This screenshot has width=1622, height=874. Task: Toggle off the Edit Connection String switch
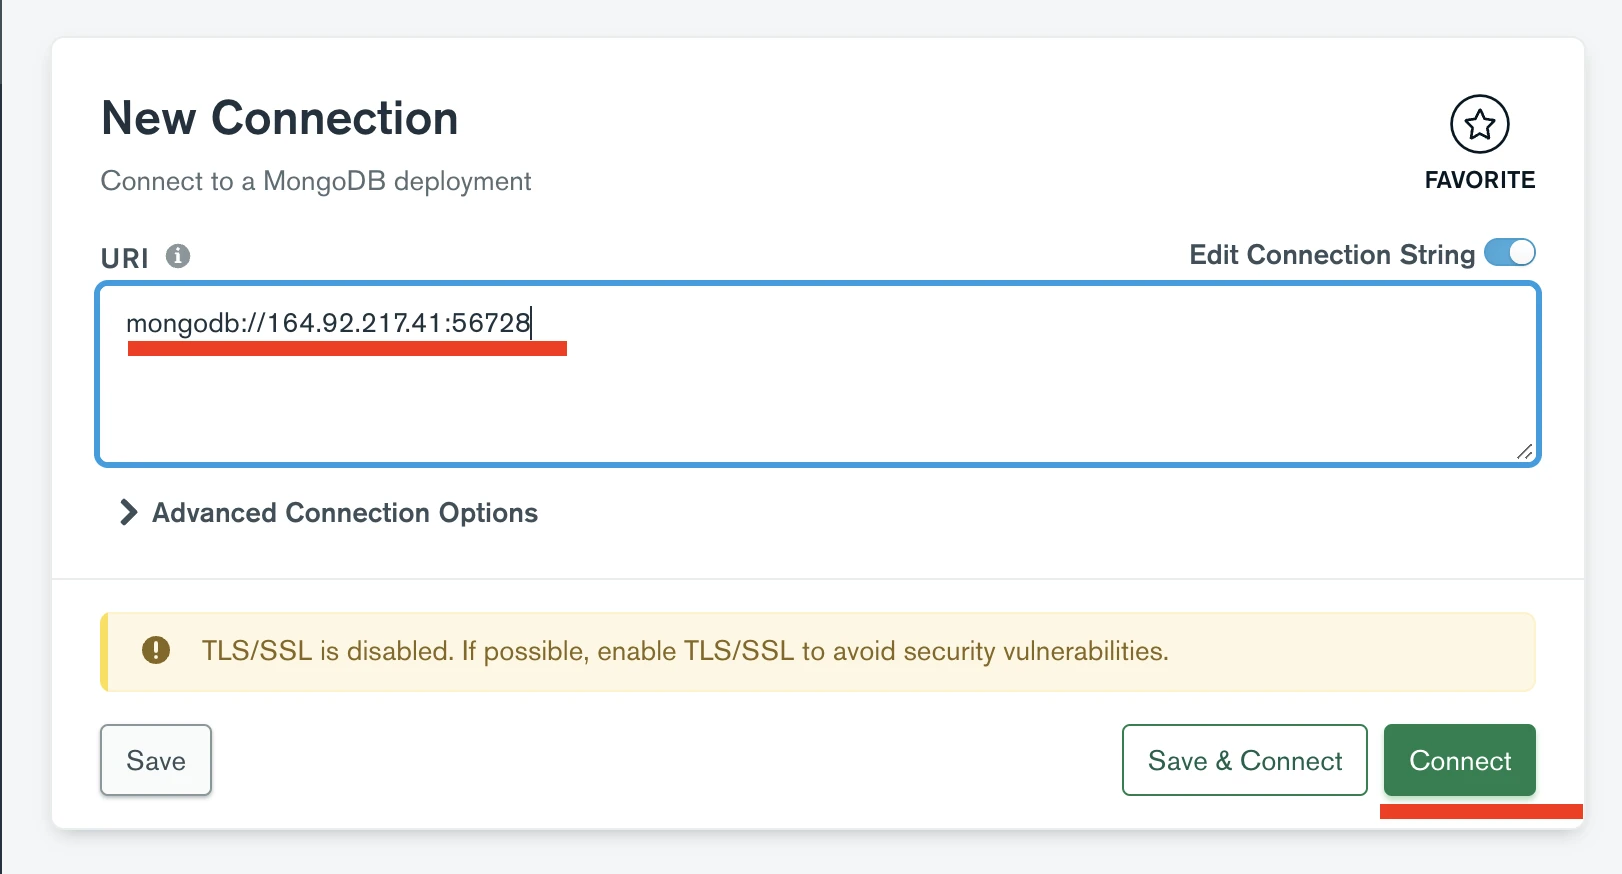click(x=1509, y=253)
